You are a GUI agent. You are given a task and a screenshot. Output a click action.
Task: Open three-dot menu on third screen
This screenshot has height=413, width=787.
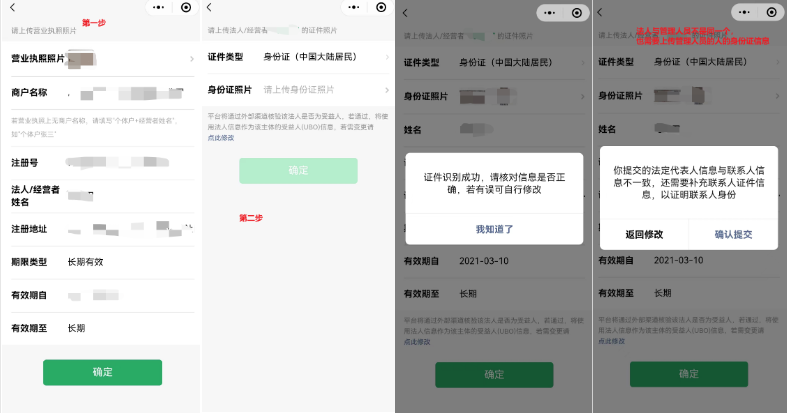click(x=550, y=13)
